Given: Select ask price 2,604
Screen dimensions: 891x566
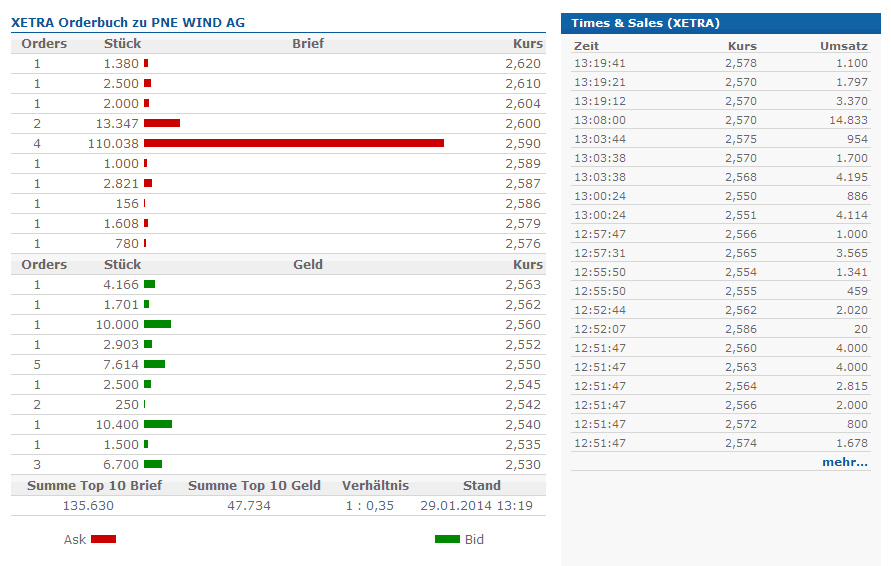Looking at the screenshot, I should [523, 103].
